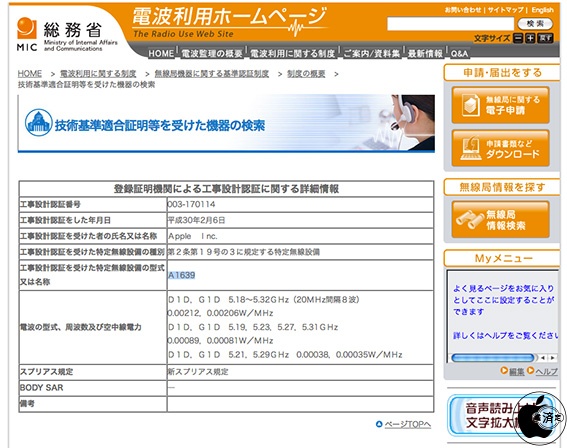Switch site language to English

coord(542,10)
